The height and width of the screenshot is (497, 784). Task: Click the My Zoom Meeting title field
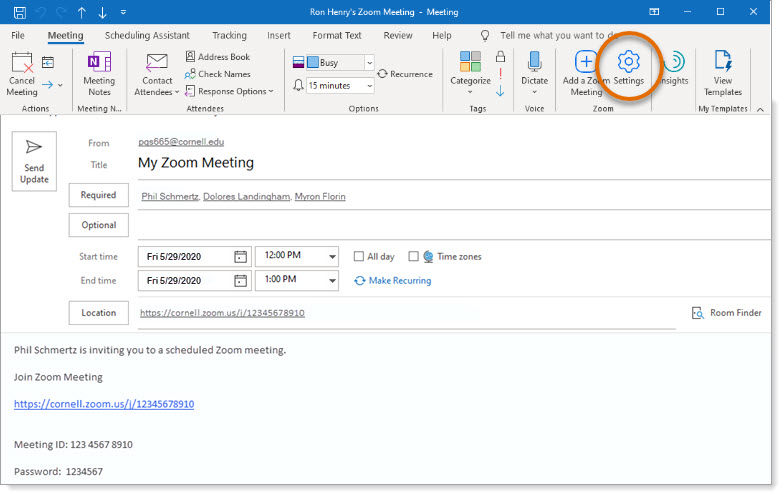coord(454,163)
